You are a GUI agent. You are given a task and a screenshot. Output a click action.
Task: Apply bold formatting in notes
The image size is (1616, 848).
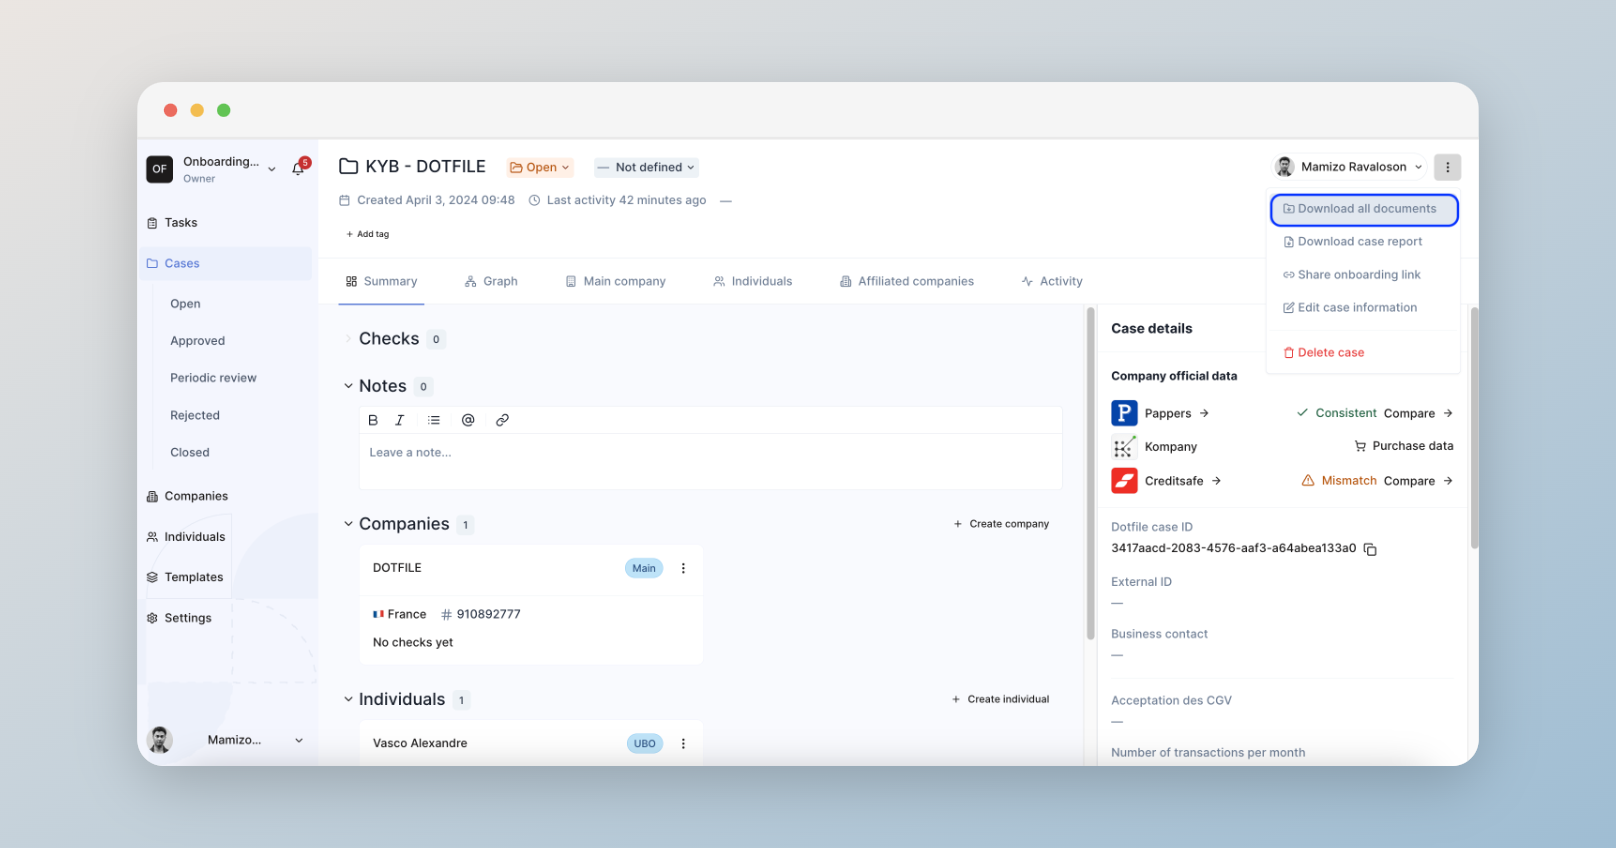(373, 420)
